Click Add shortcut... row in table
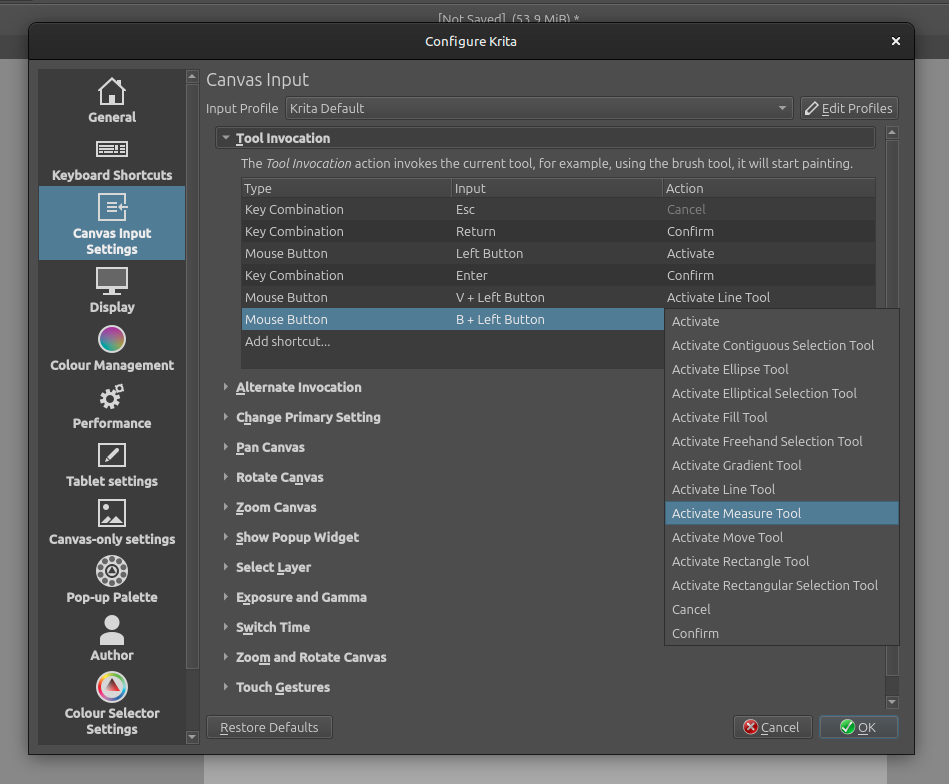Viewport: 949px width, 784px height. pyautogui.click(x=288, y=341)
